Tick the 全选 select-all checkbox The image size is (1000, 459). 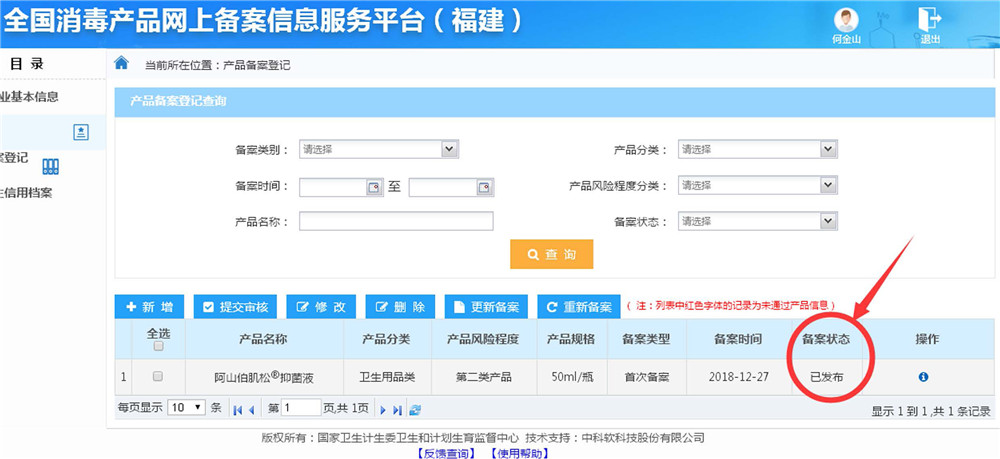[x=158, y=346]
